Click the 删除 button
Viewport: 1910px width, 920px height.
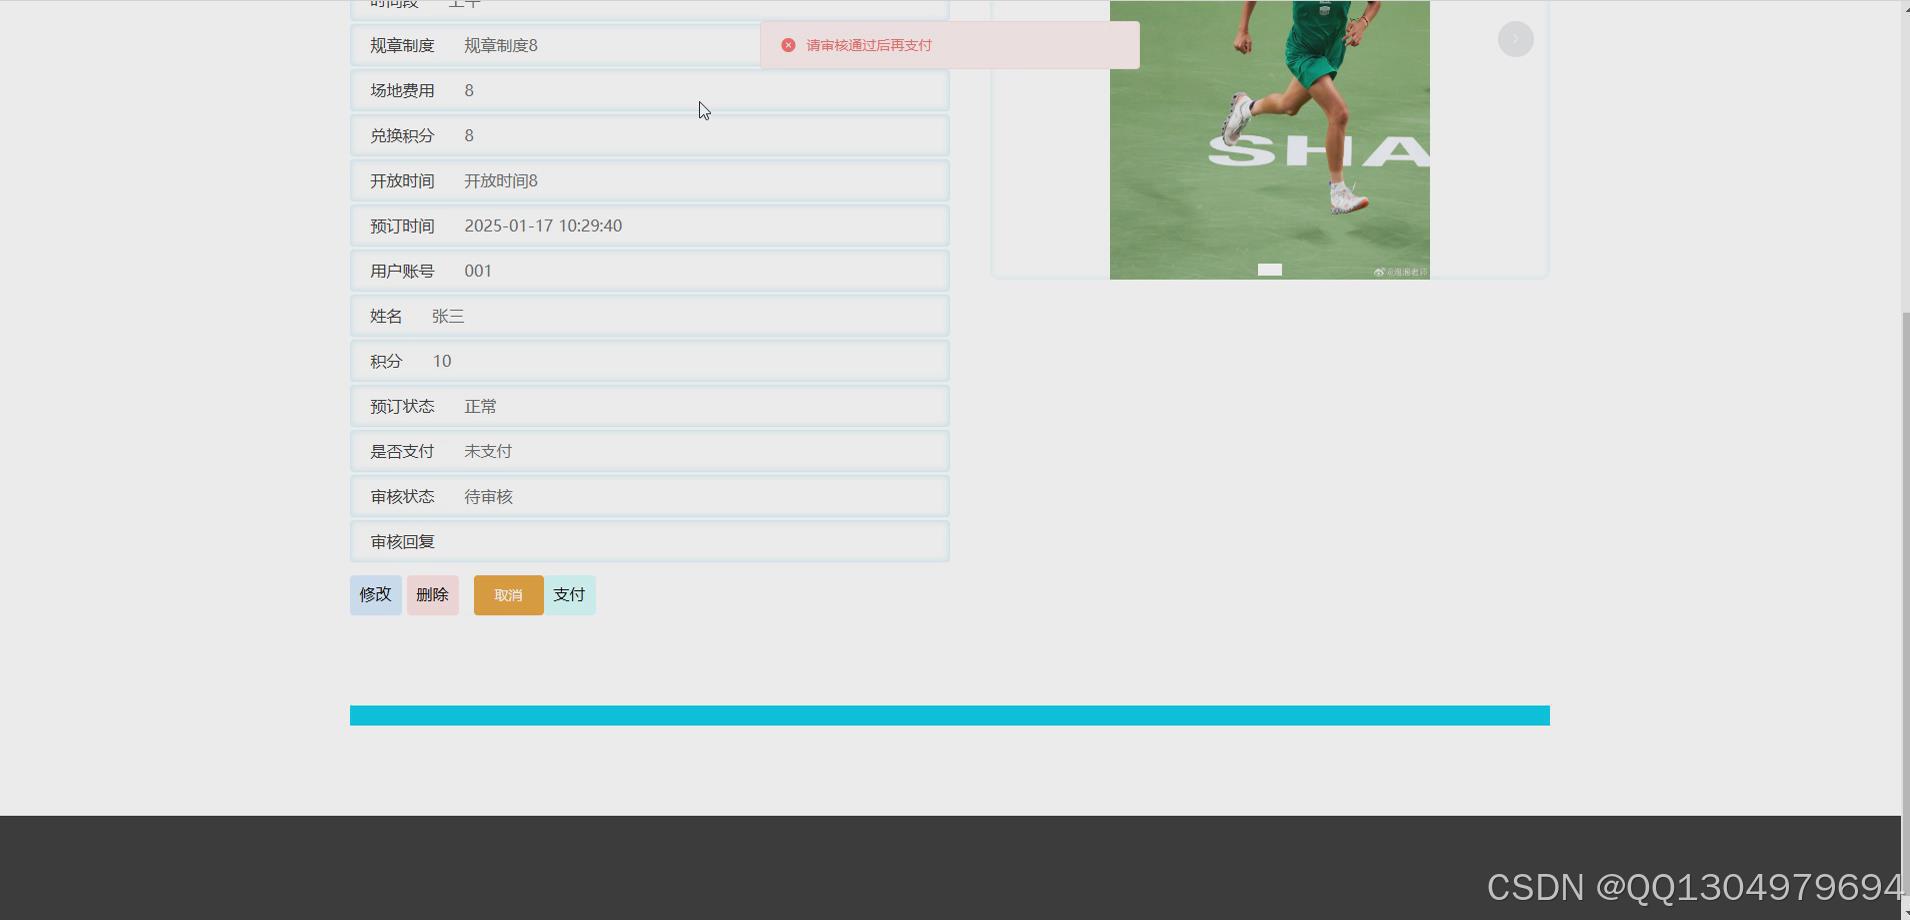(x=433, y=595)
